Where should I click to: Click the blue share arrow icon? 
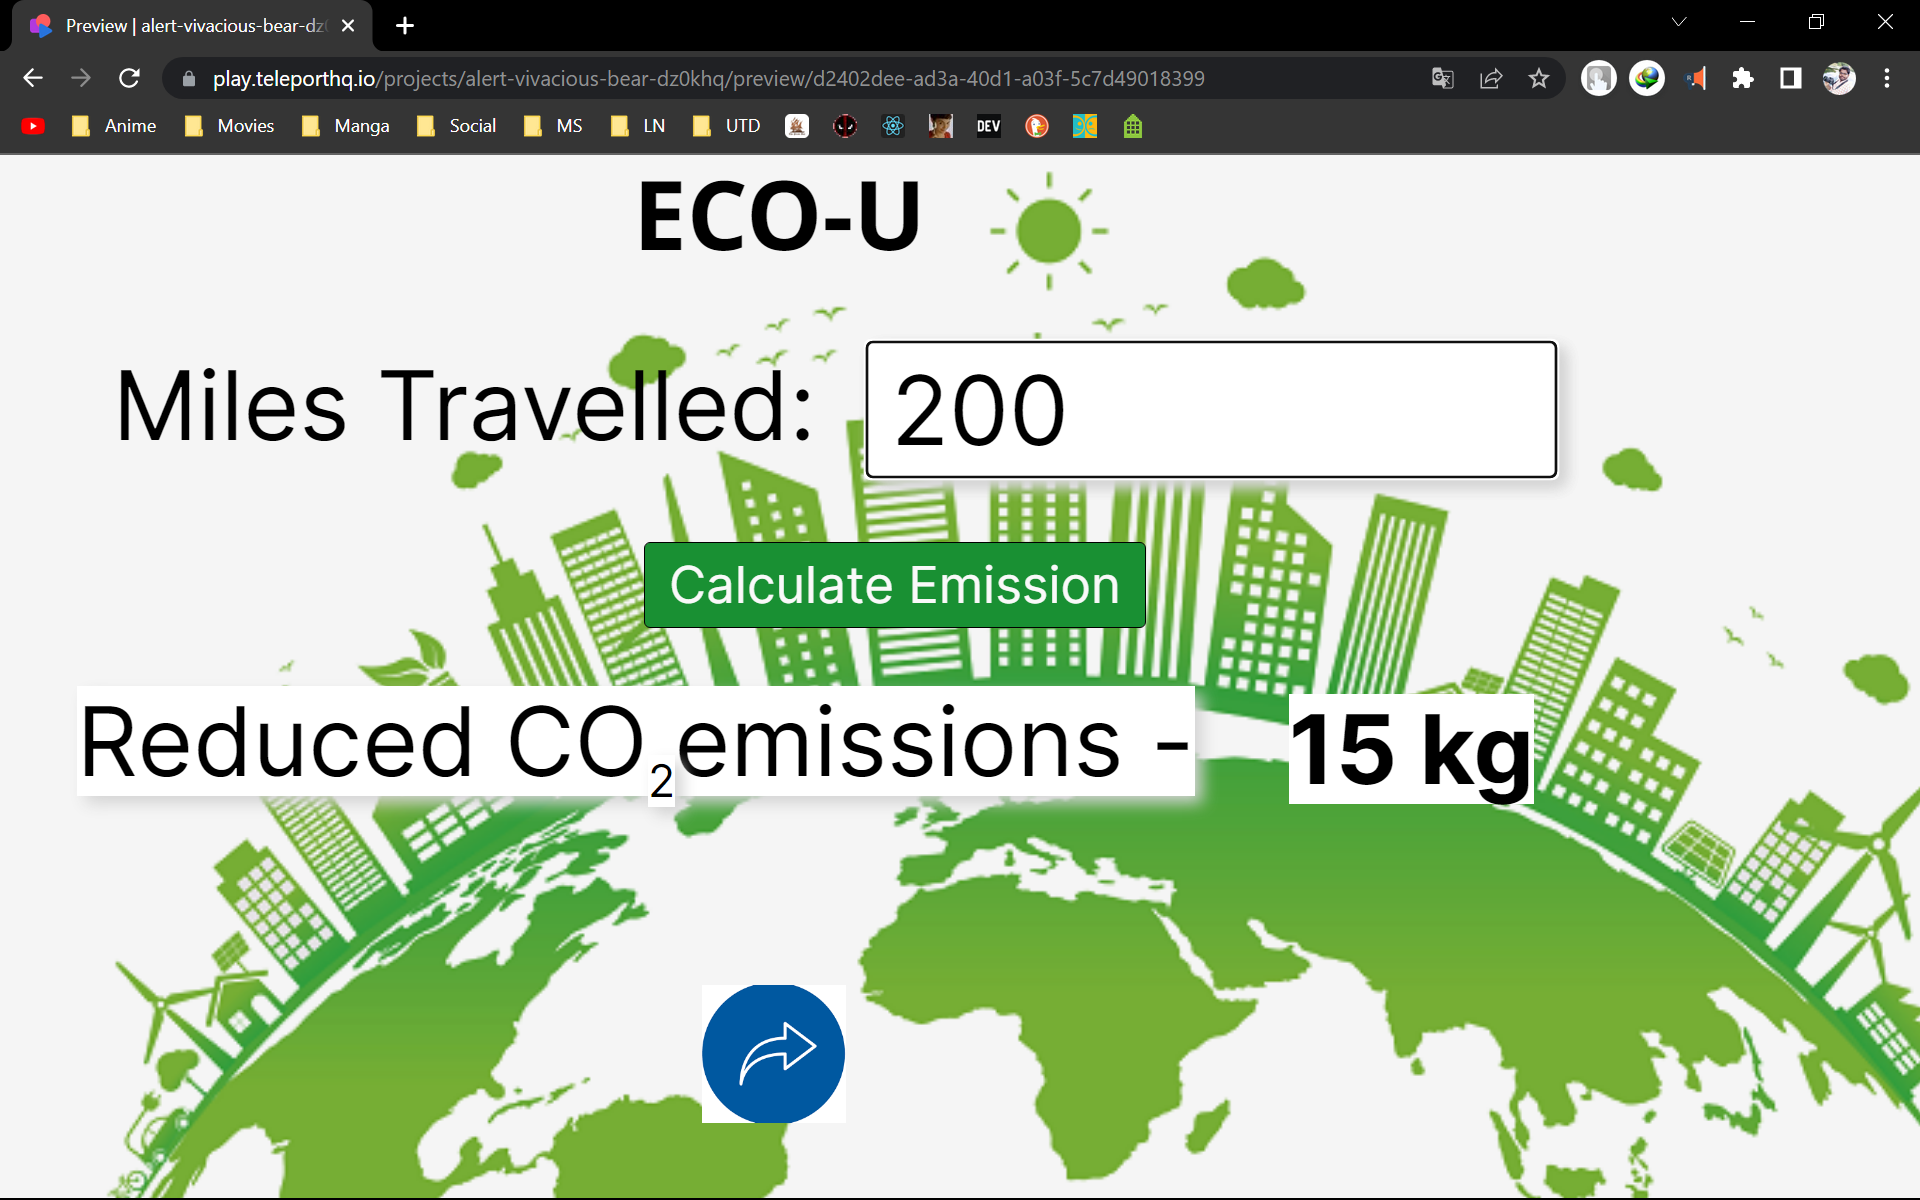click(773, 1053)
